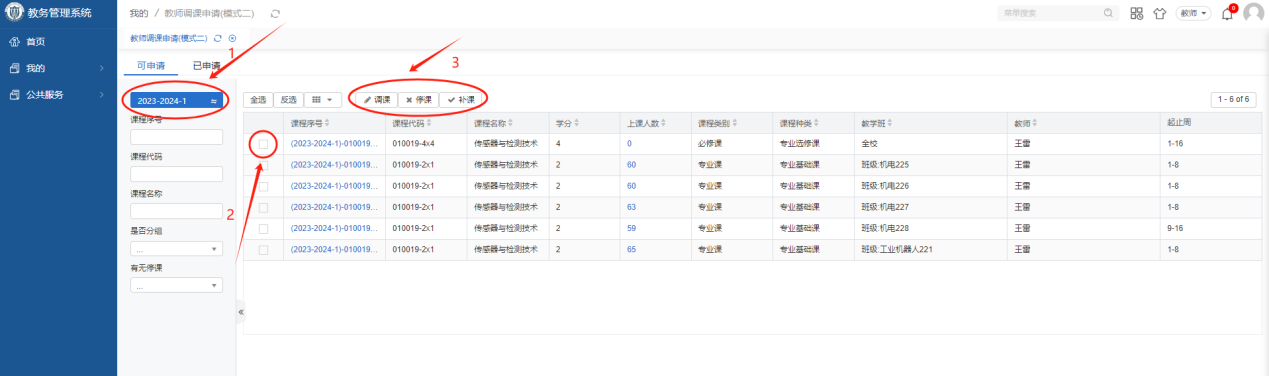Open the 2023-2024-1 semester selector

176,101
